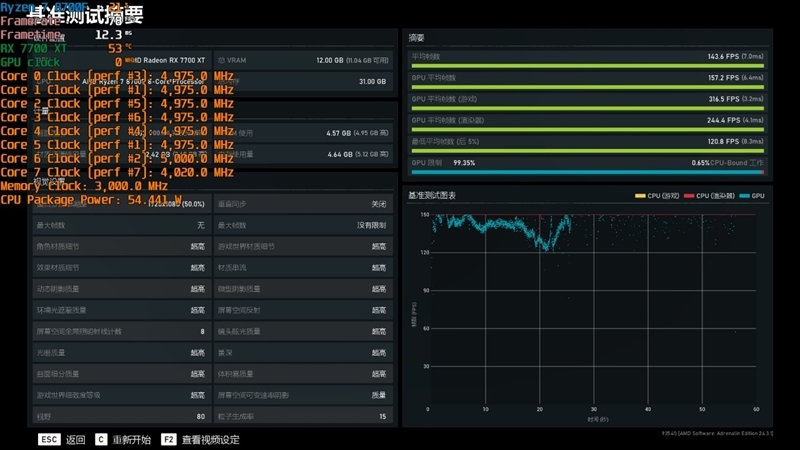Click the 返回 (back) label

[75, 439]
